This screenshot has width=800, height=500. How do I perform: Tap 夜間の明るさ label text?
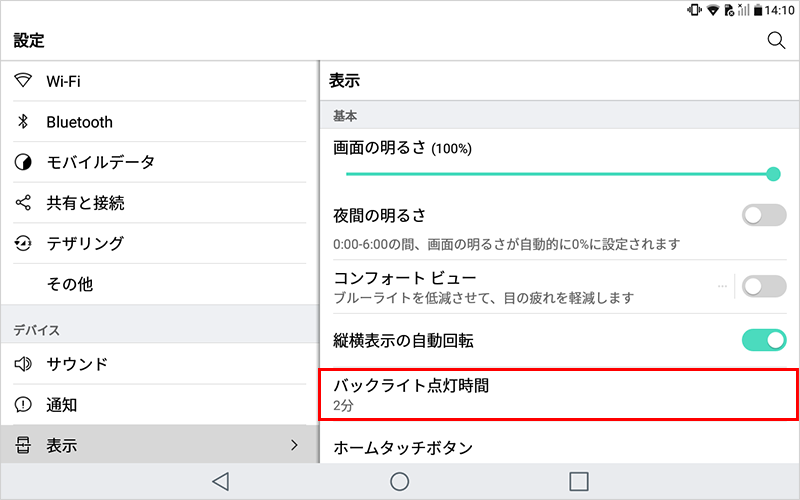click(x=380, y=215)
